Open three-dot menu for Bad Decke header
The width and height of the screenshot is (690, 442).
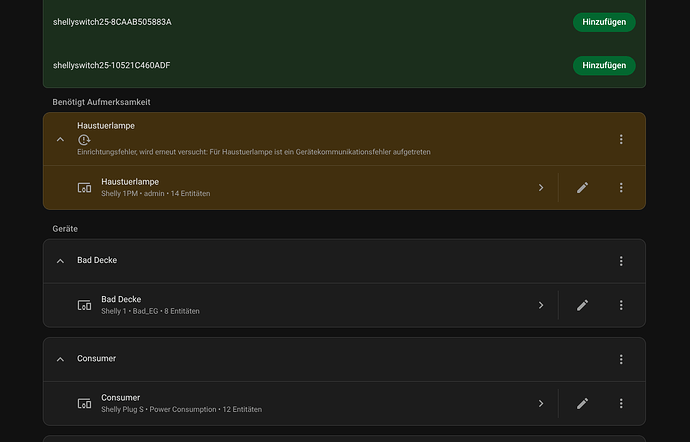coord(621,261)
